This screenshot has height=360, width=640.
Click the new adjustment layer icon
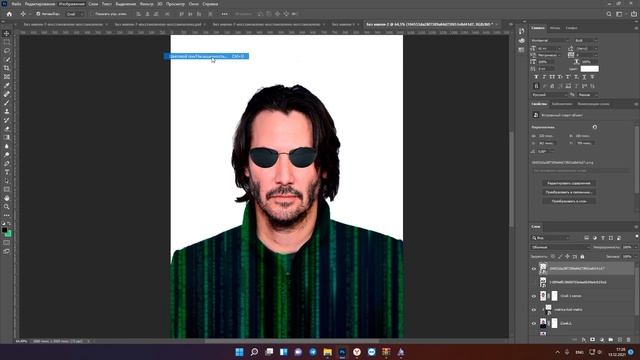[602, 340]
